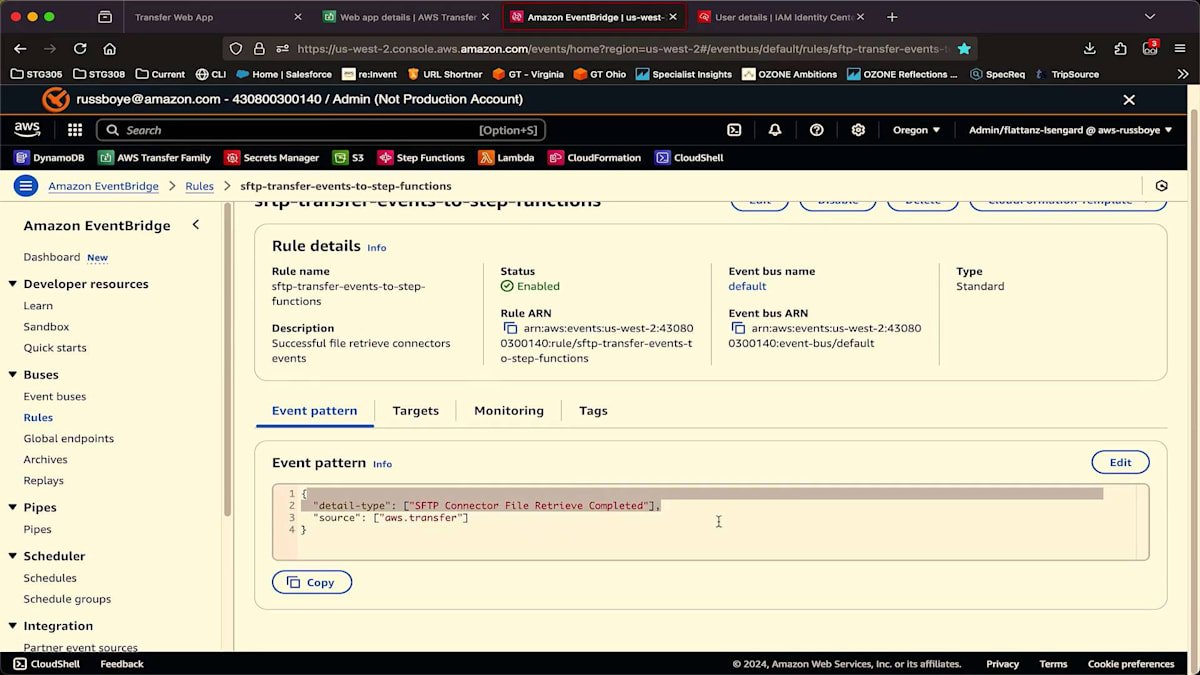
Task: Collapse the Developer resources section
Action: (13, 284)
